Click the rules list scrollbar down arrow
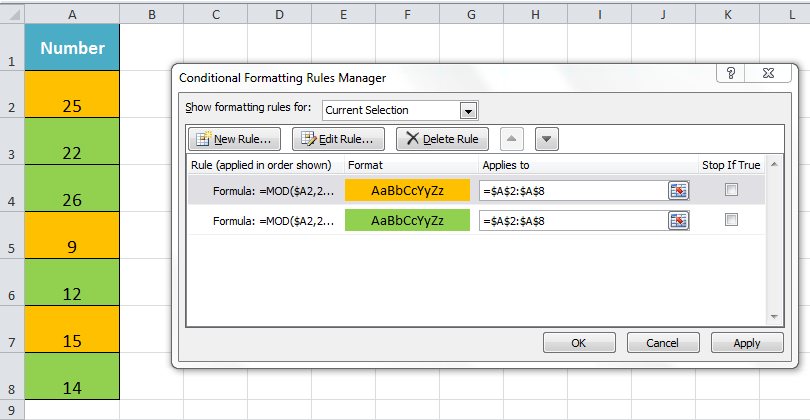The image size is (810, 420). 774,317
